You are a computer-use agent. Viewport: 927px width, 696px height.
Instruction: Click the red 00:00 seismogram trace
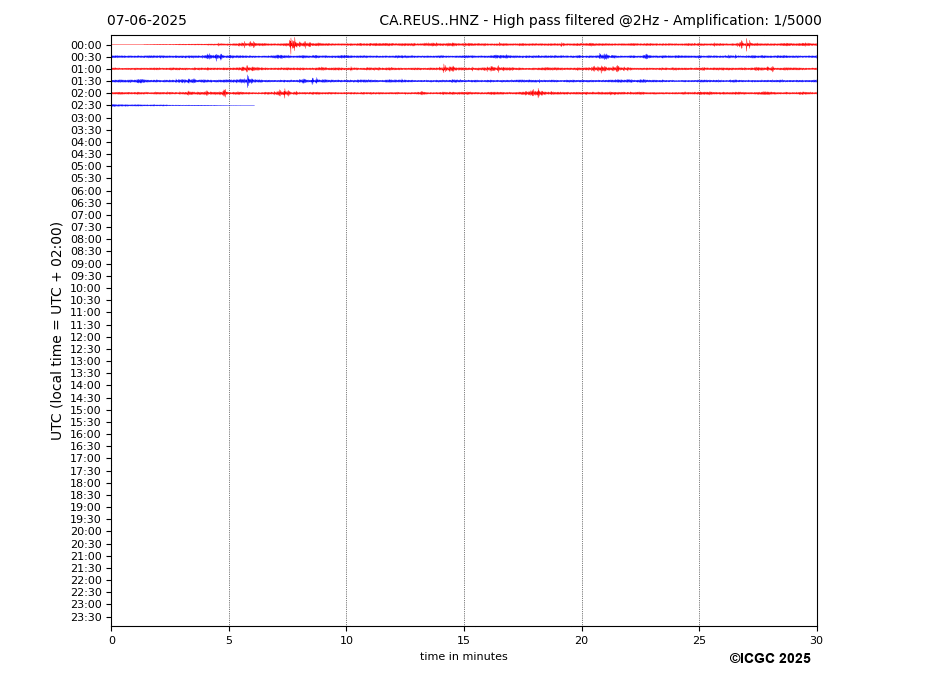[x=464, y=44]
